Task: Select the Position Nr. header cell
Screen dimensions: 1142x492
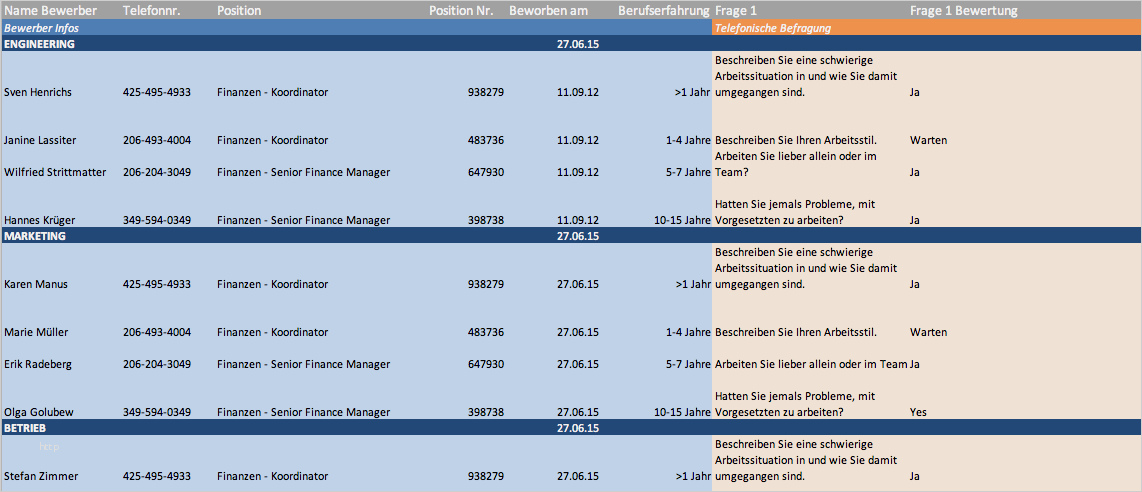Action: [461, 11]
